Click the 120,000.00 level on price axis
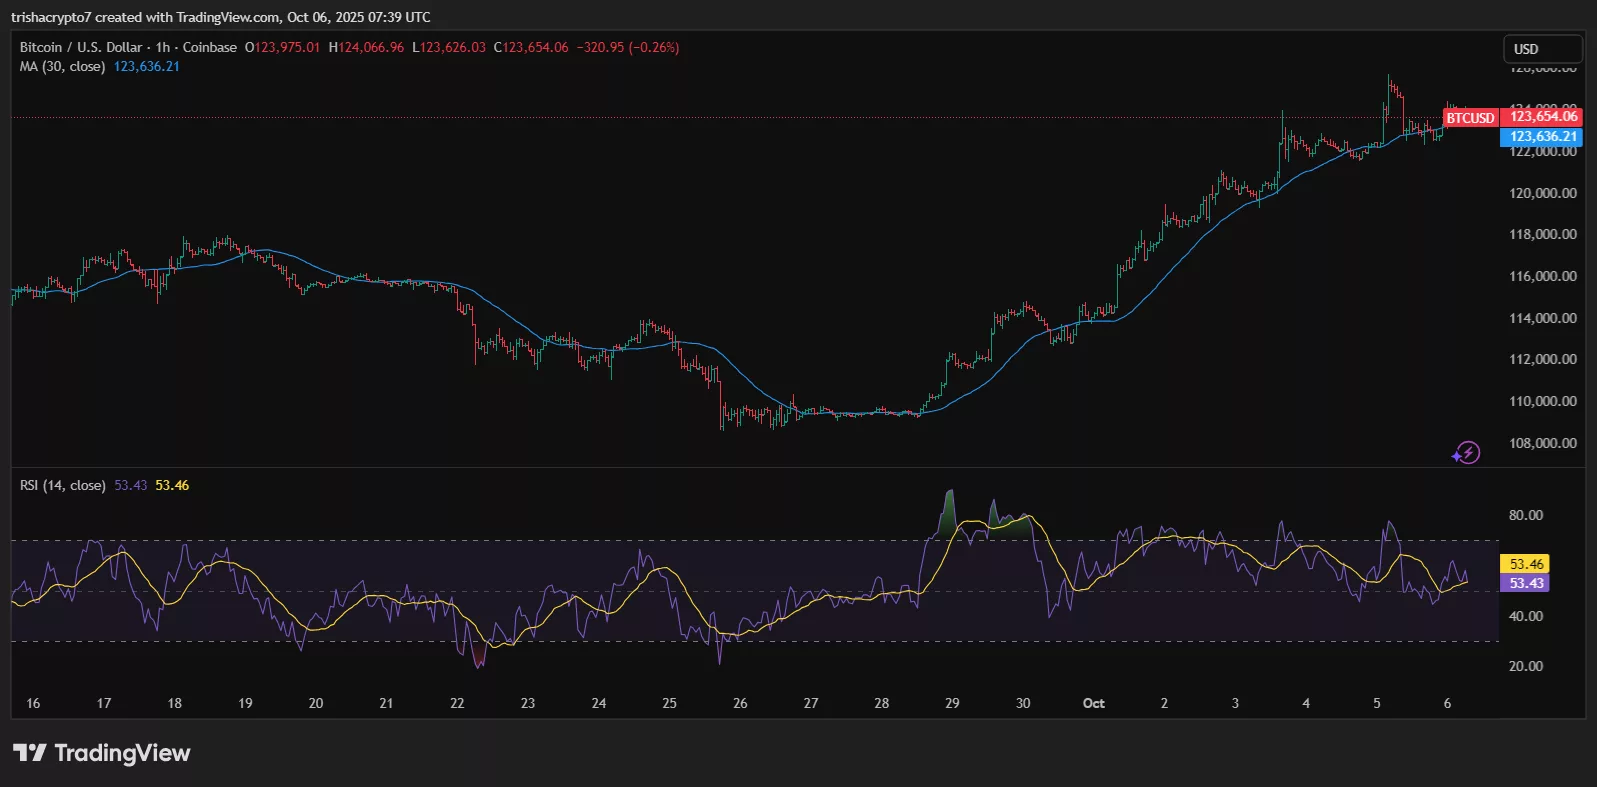 [x=1542, y=194]
